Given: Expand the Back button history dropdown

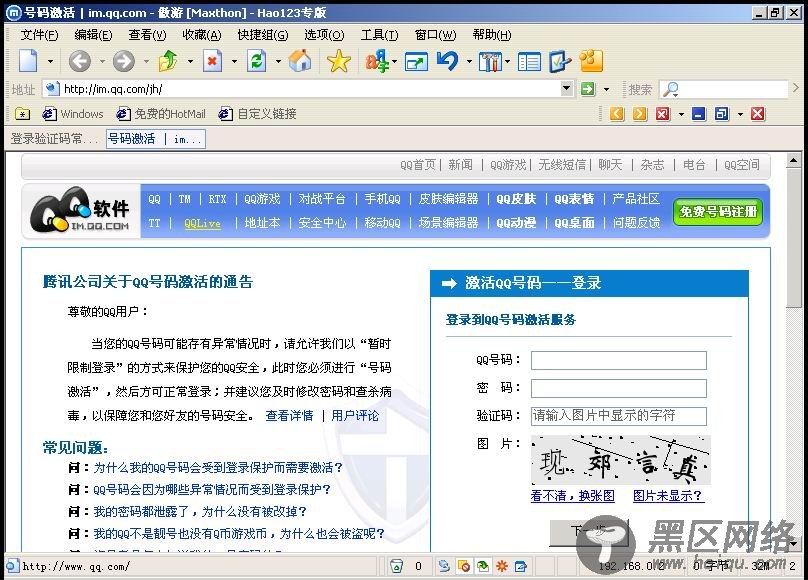Looking at the screenshot, I should 102,61.
